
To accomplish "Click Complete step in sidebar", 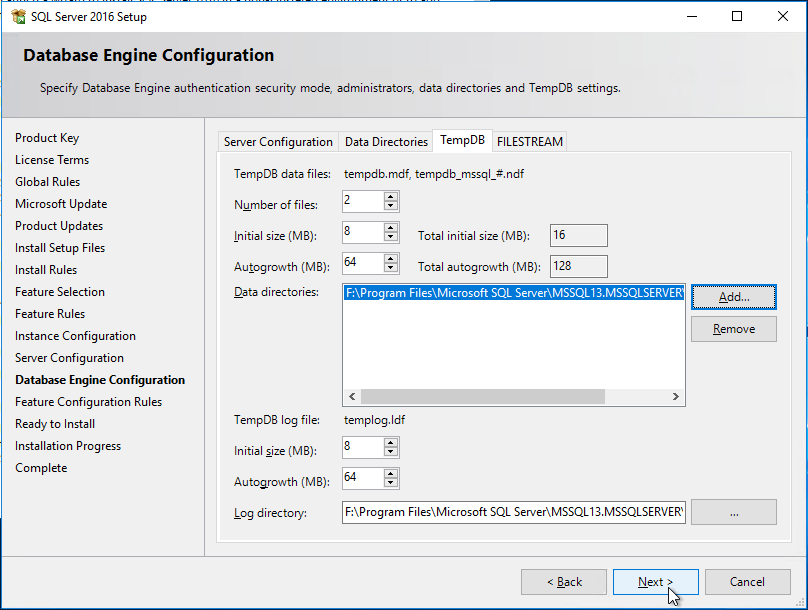I will [x=41, y=468].
